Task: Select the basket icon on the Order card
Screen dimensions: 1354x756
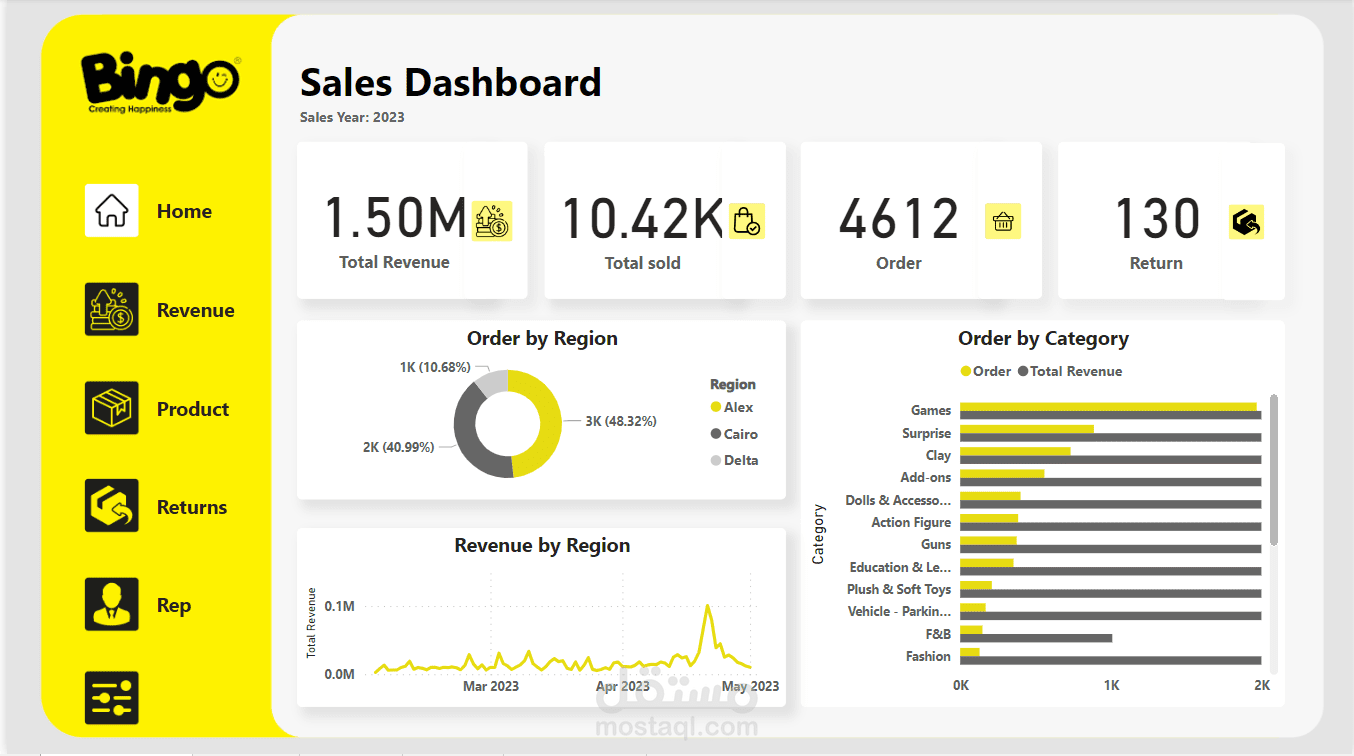Action: [x=1005, y=220]
